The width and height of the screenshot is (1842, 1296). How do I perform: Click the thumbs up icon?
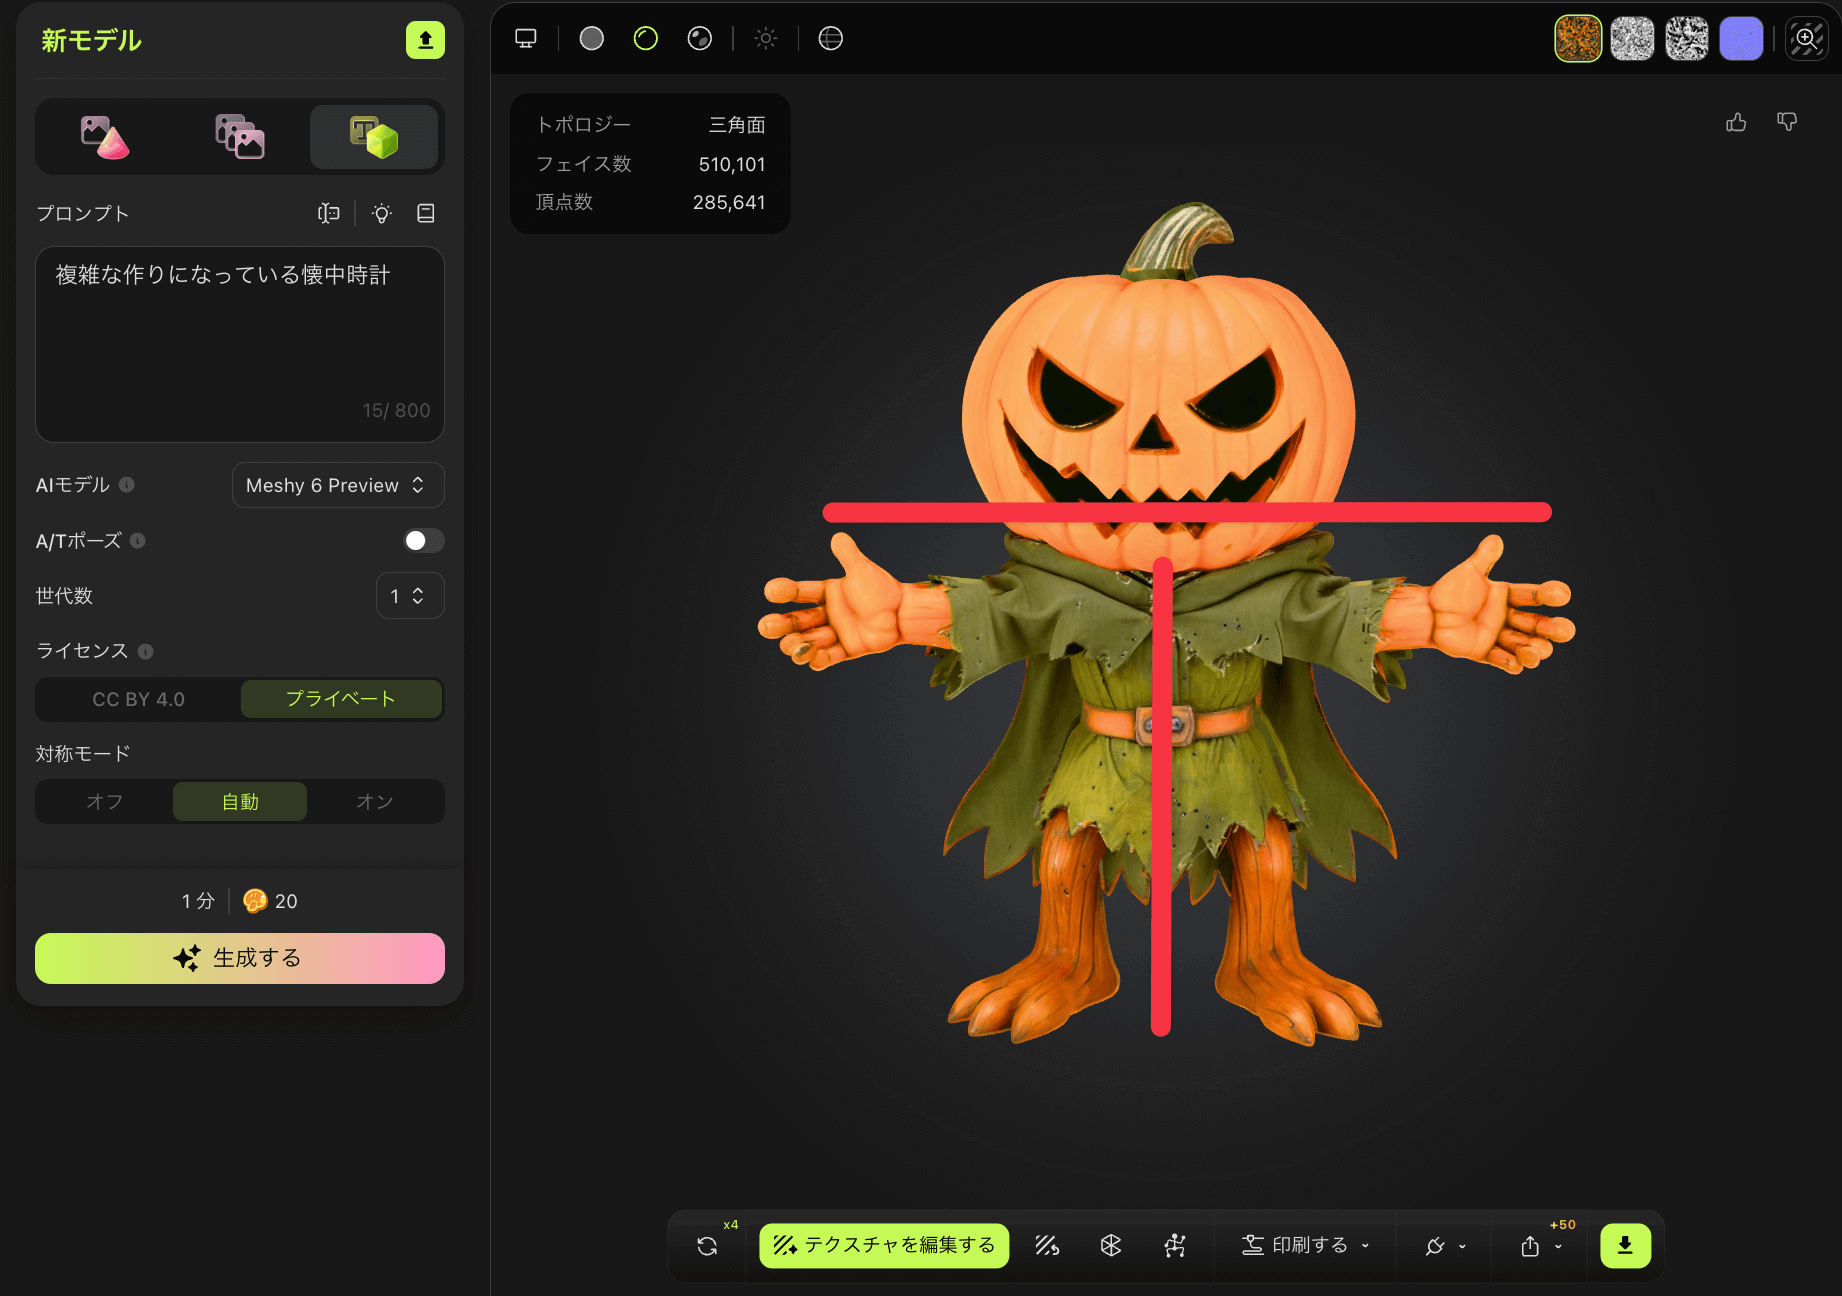click(1736, 122)
